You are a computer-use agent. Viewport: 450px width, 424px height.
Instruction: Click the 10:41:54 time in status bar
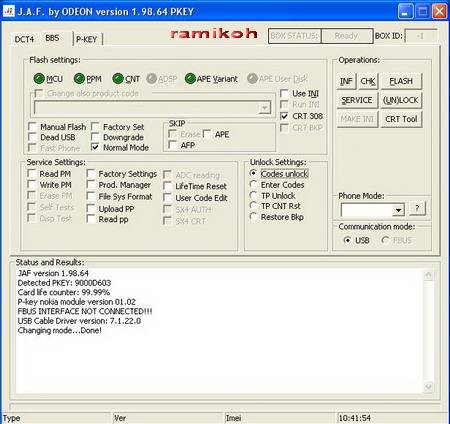click(355, 418)
